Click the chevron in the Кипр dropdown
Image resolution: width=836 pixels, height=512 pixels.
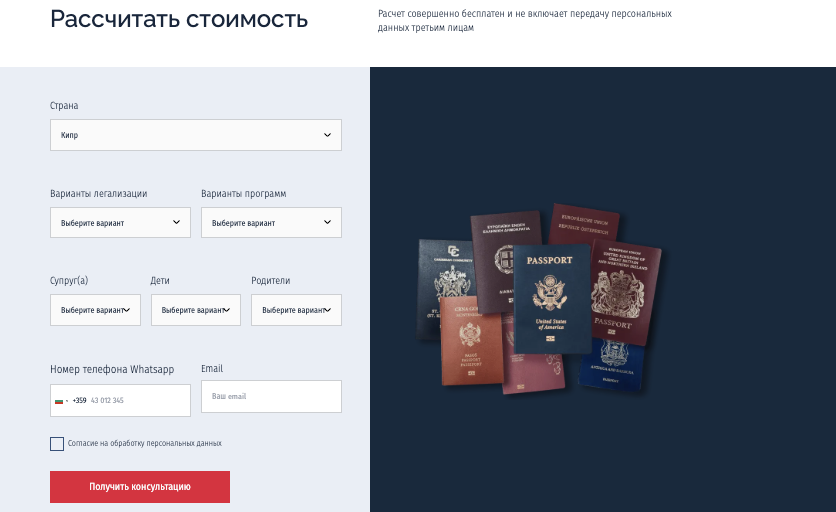point(327,135)
